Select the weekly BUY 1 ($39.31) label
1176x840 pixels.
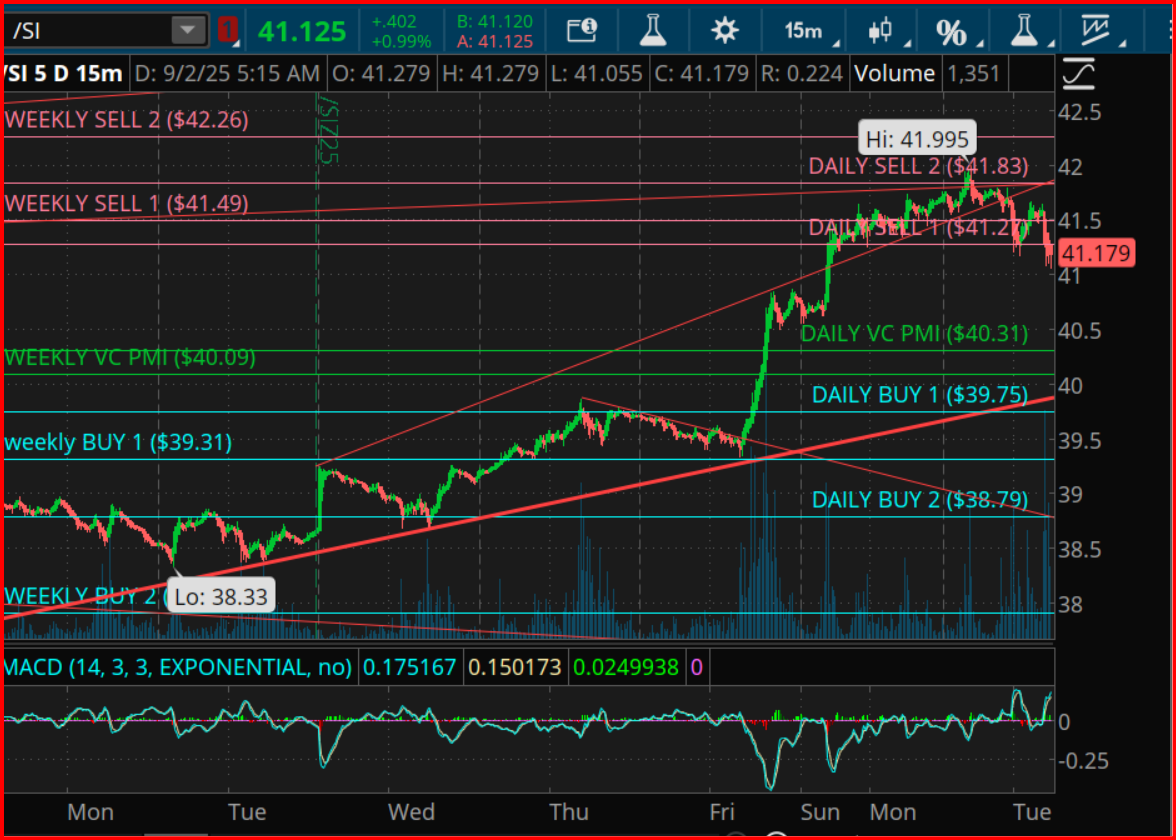pos(118,442)
